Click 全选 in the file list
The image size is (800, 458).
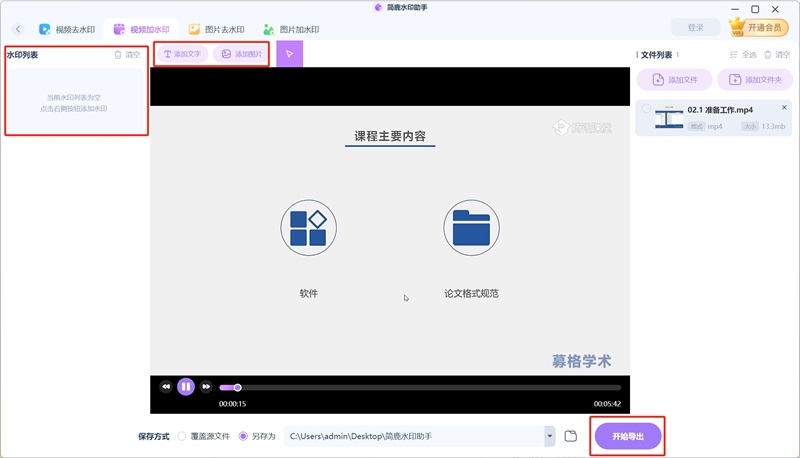point(743,55)
